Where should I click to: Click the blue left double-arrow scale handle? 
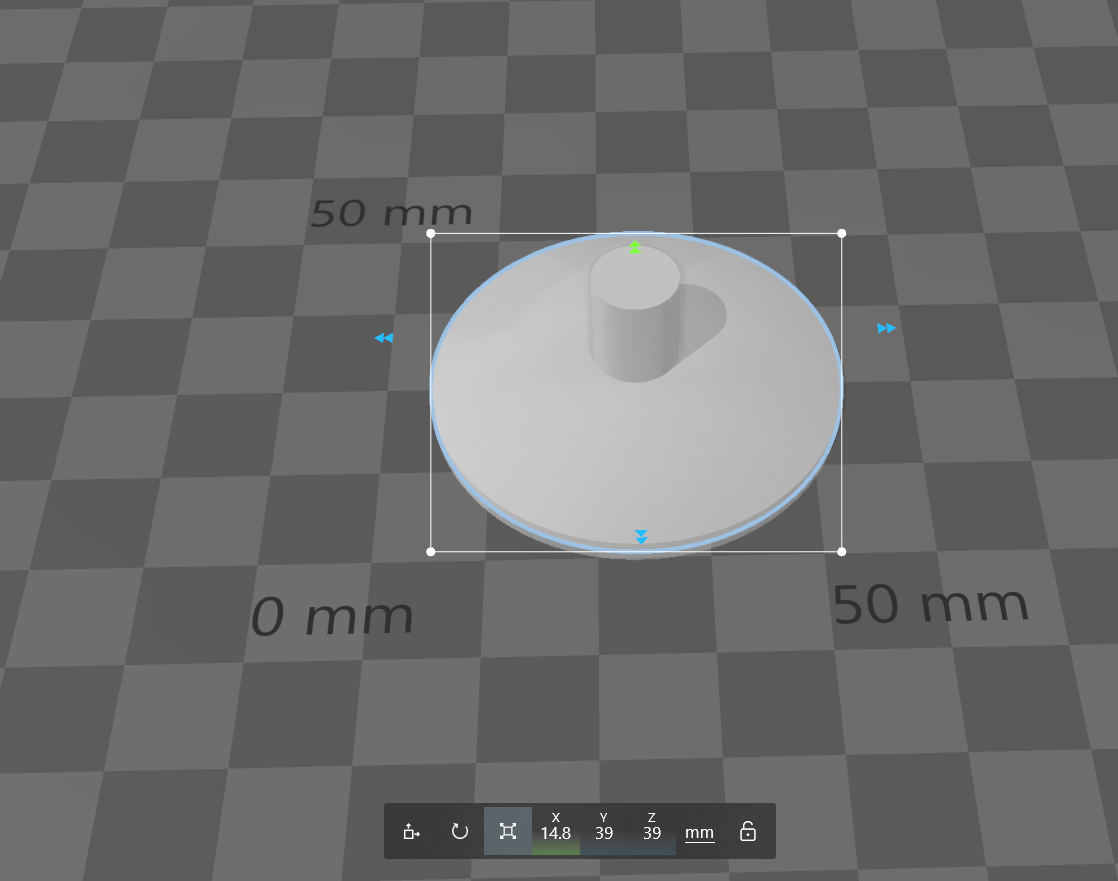(x=384, y=338)
